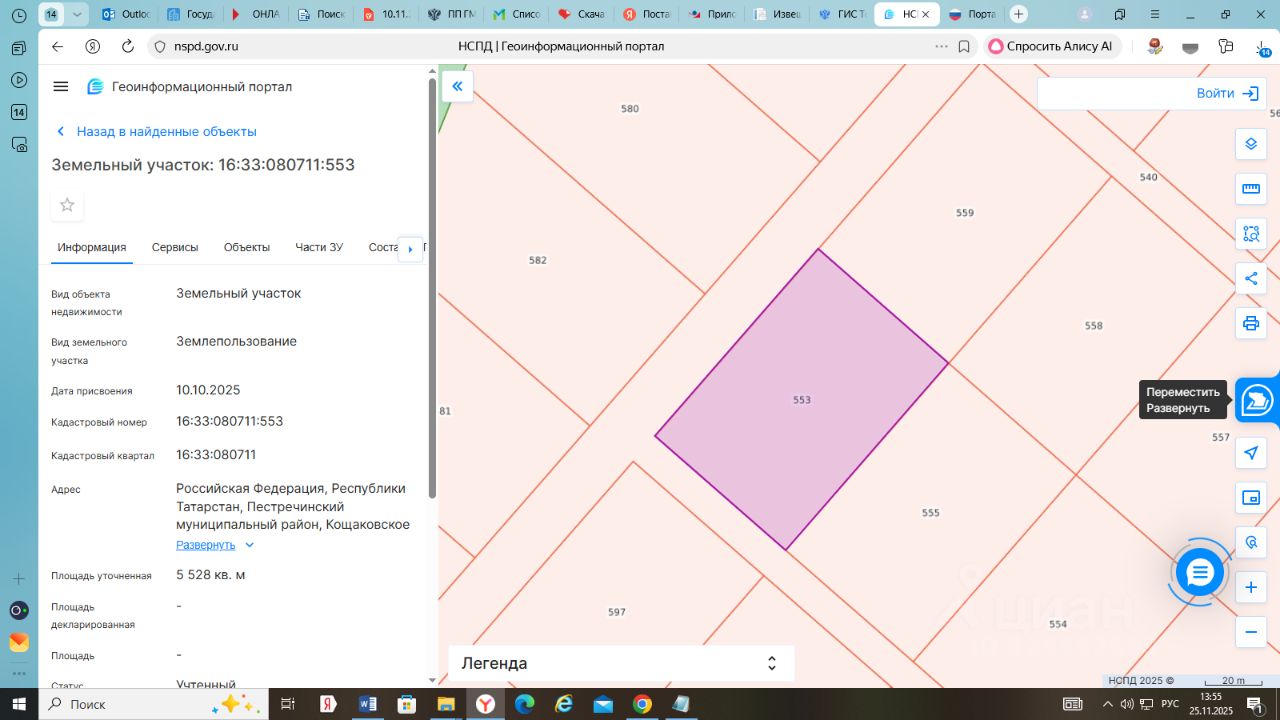This screenshot has height=720, width=1280.
Task: Zoom in on the map
Action: tap(1251, 588)
